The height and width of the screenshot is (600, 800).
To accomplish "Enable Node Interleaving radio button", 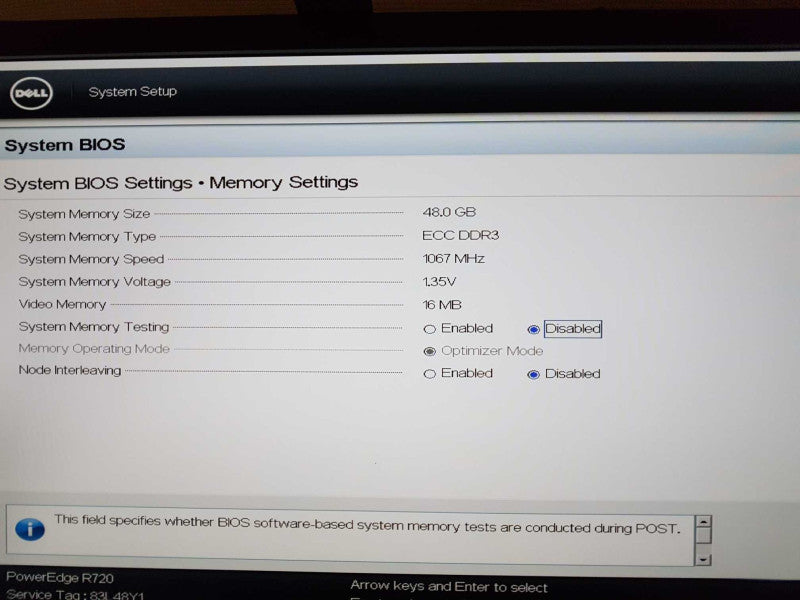I will [x=430, y=374].
